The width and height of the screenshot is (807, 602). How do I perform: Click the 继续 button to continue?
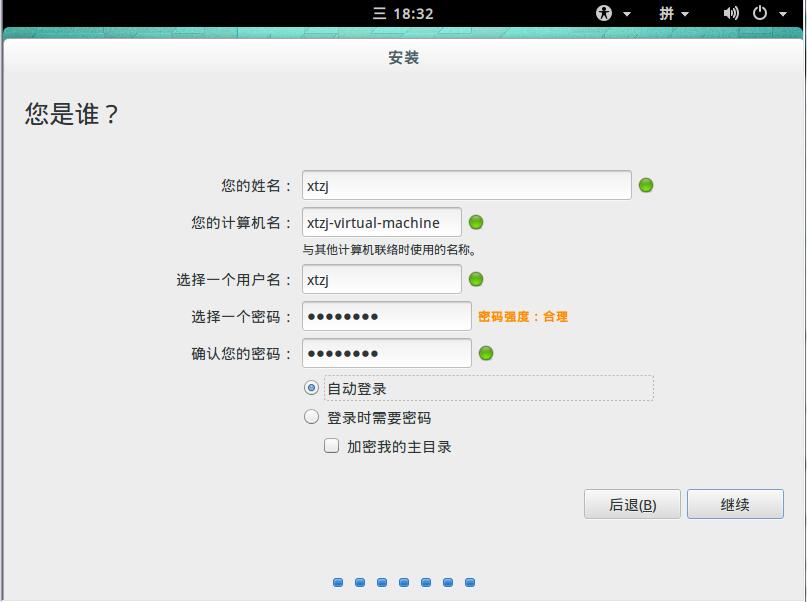pyautogui.click(x=735, y=504)
